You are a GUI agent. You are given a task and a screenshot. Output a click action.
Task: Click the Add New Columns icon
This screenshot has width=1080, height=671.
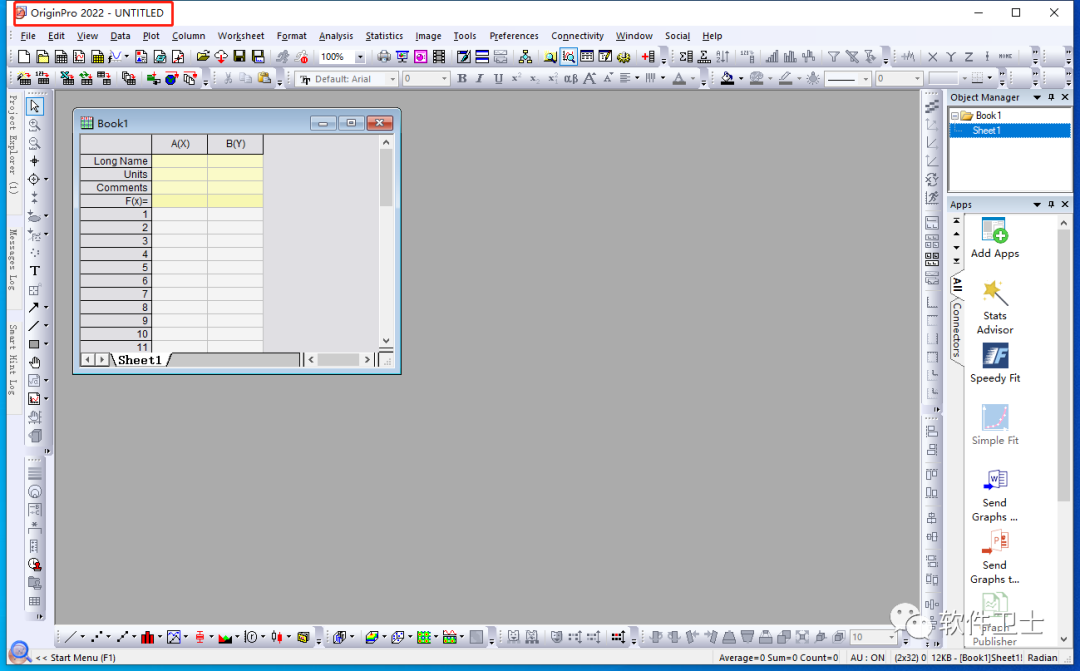[x=647, y=56]
